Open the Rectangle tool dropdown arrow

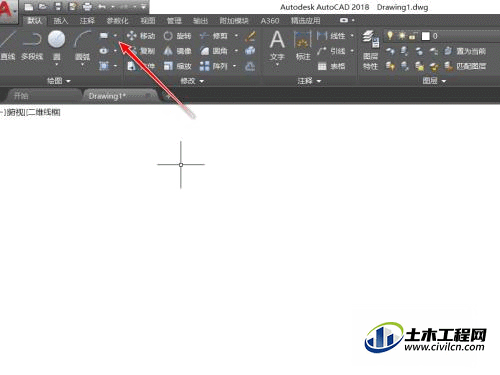(x=115, y=36)
